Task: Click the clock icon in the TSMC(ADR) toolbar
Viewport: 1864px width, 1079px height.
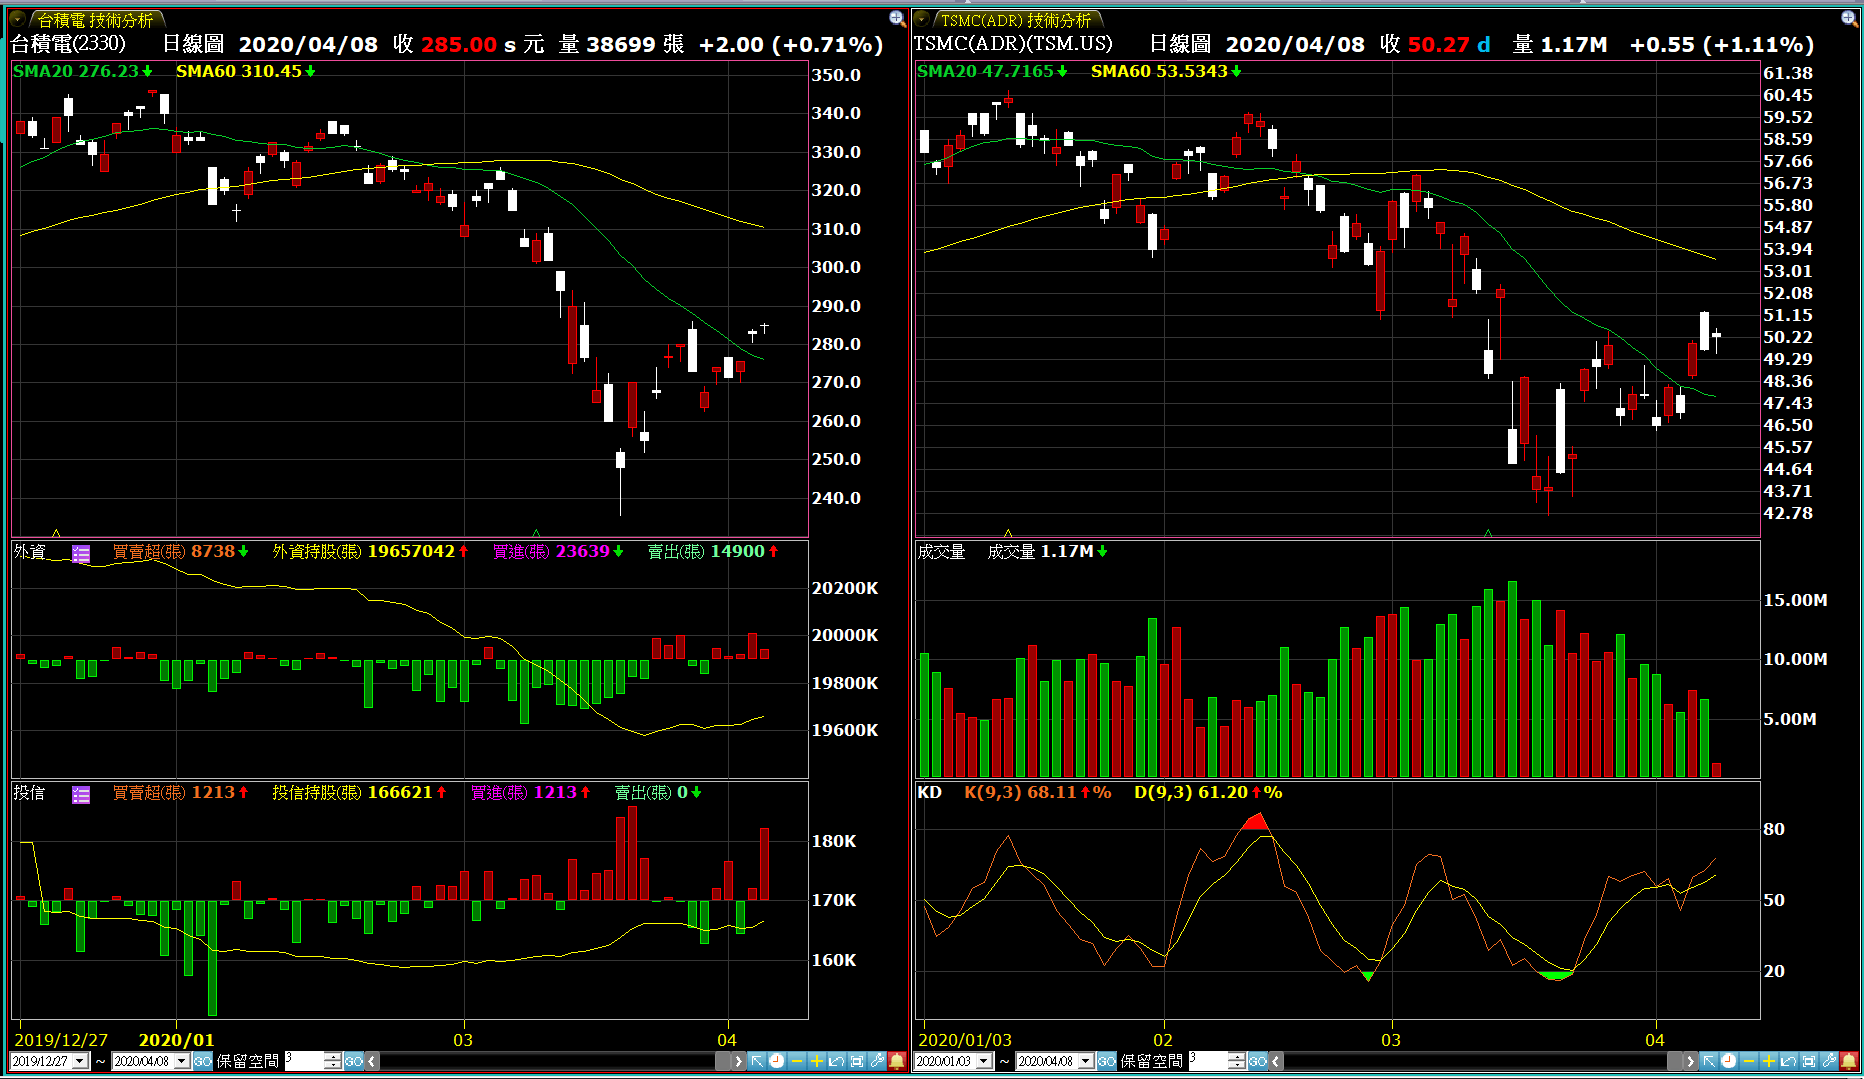Action: point(1729,1061)
